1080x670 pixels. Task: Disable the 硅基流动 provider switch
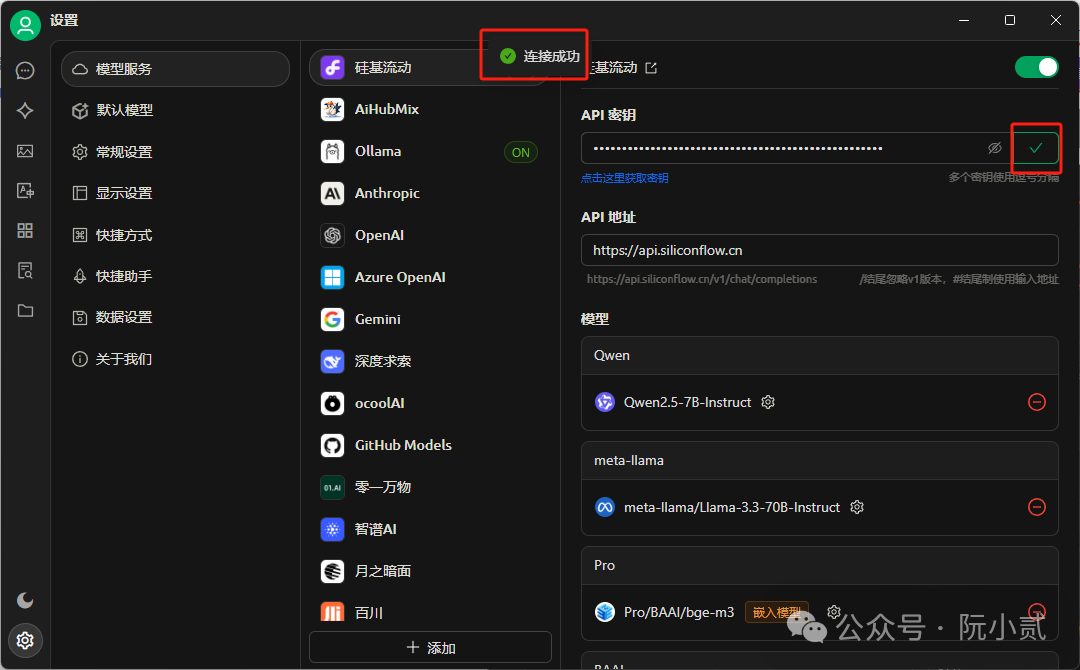(1037, 67)
